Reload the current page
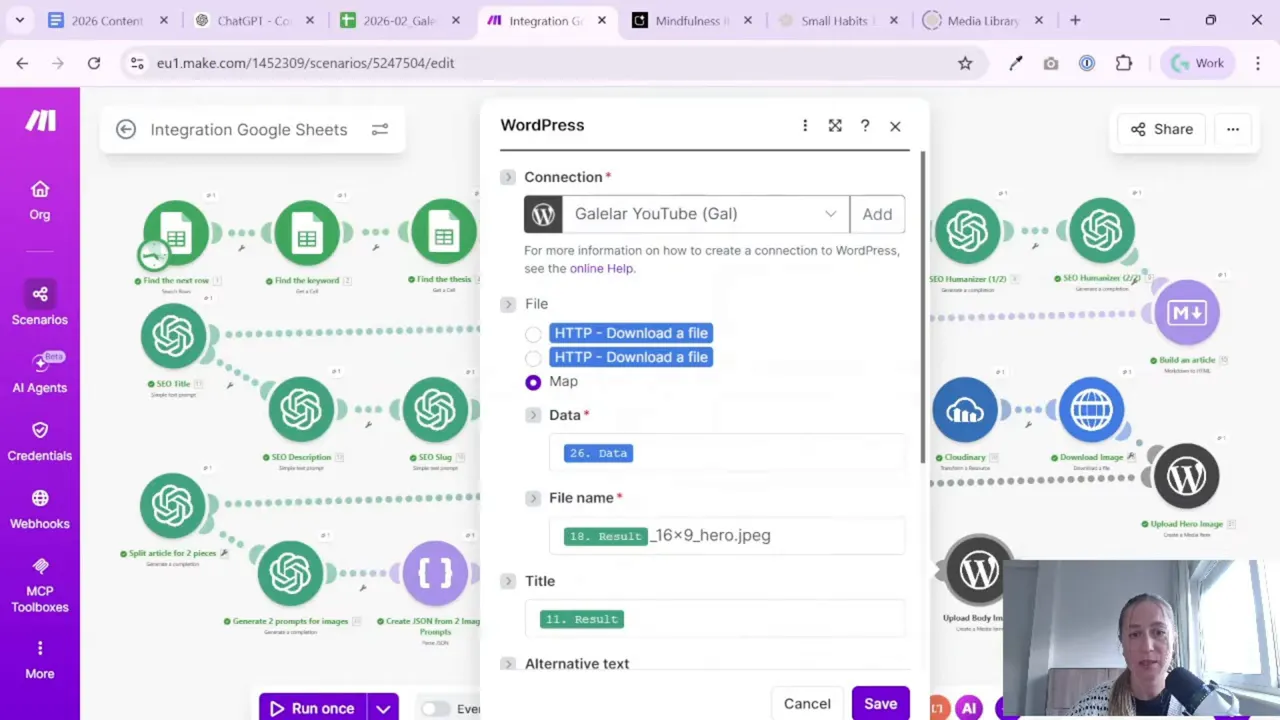 pos(94,63)
